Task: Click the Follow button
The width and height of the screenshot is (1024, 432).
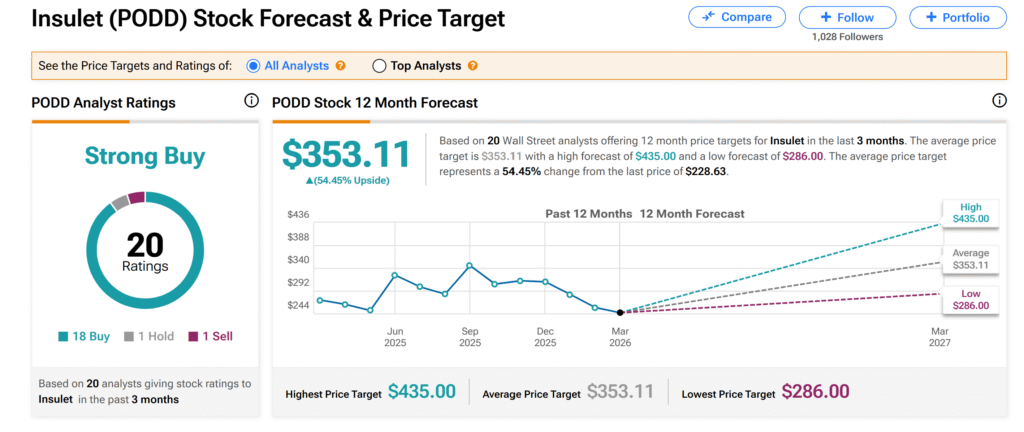Action: click(847, 17)
